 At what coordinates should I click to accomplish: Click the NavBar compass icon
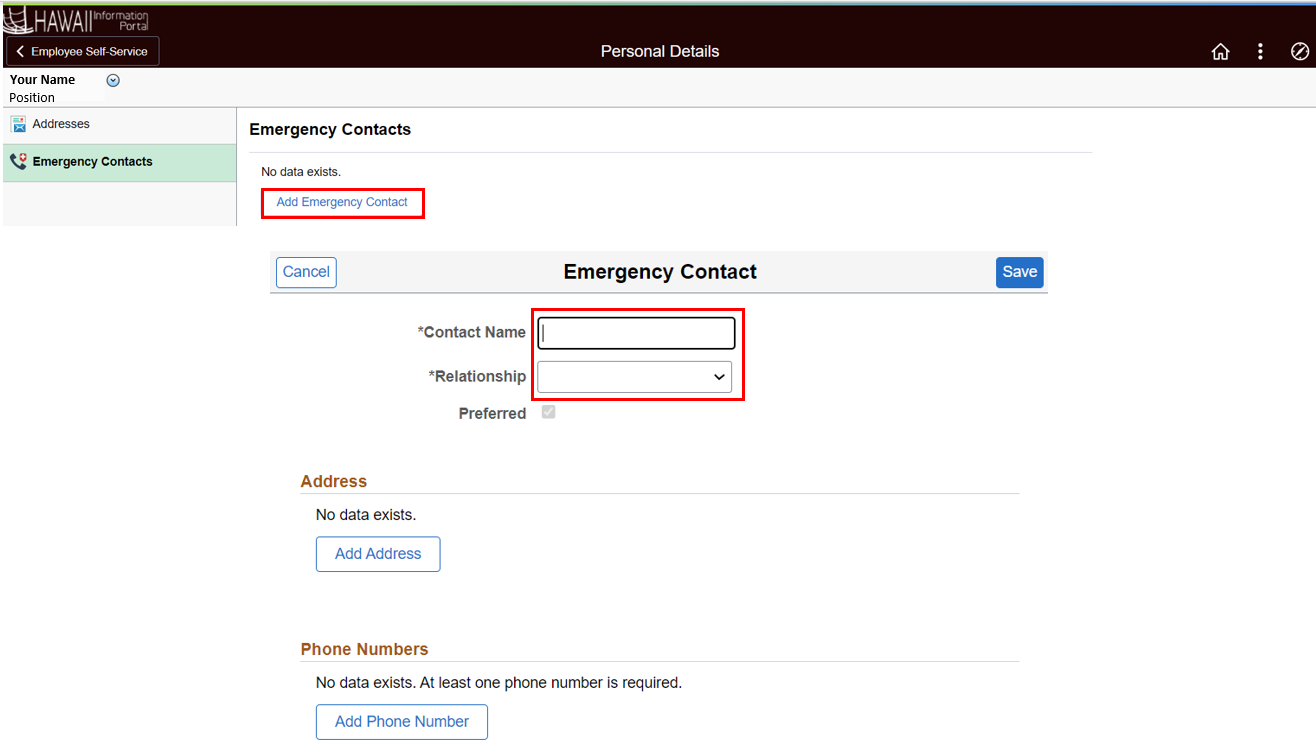pos(1299,51)
